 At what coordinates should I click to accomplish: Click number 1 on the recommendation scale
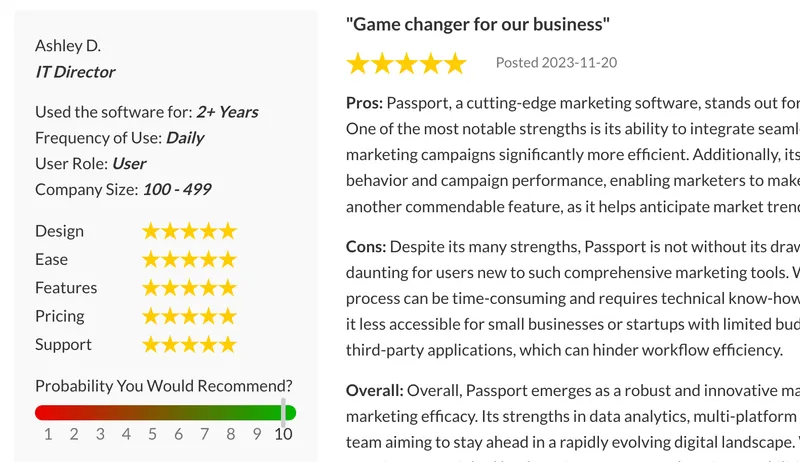pos(48,434)
